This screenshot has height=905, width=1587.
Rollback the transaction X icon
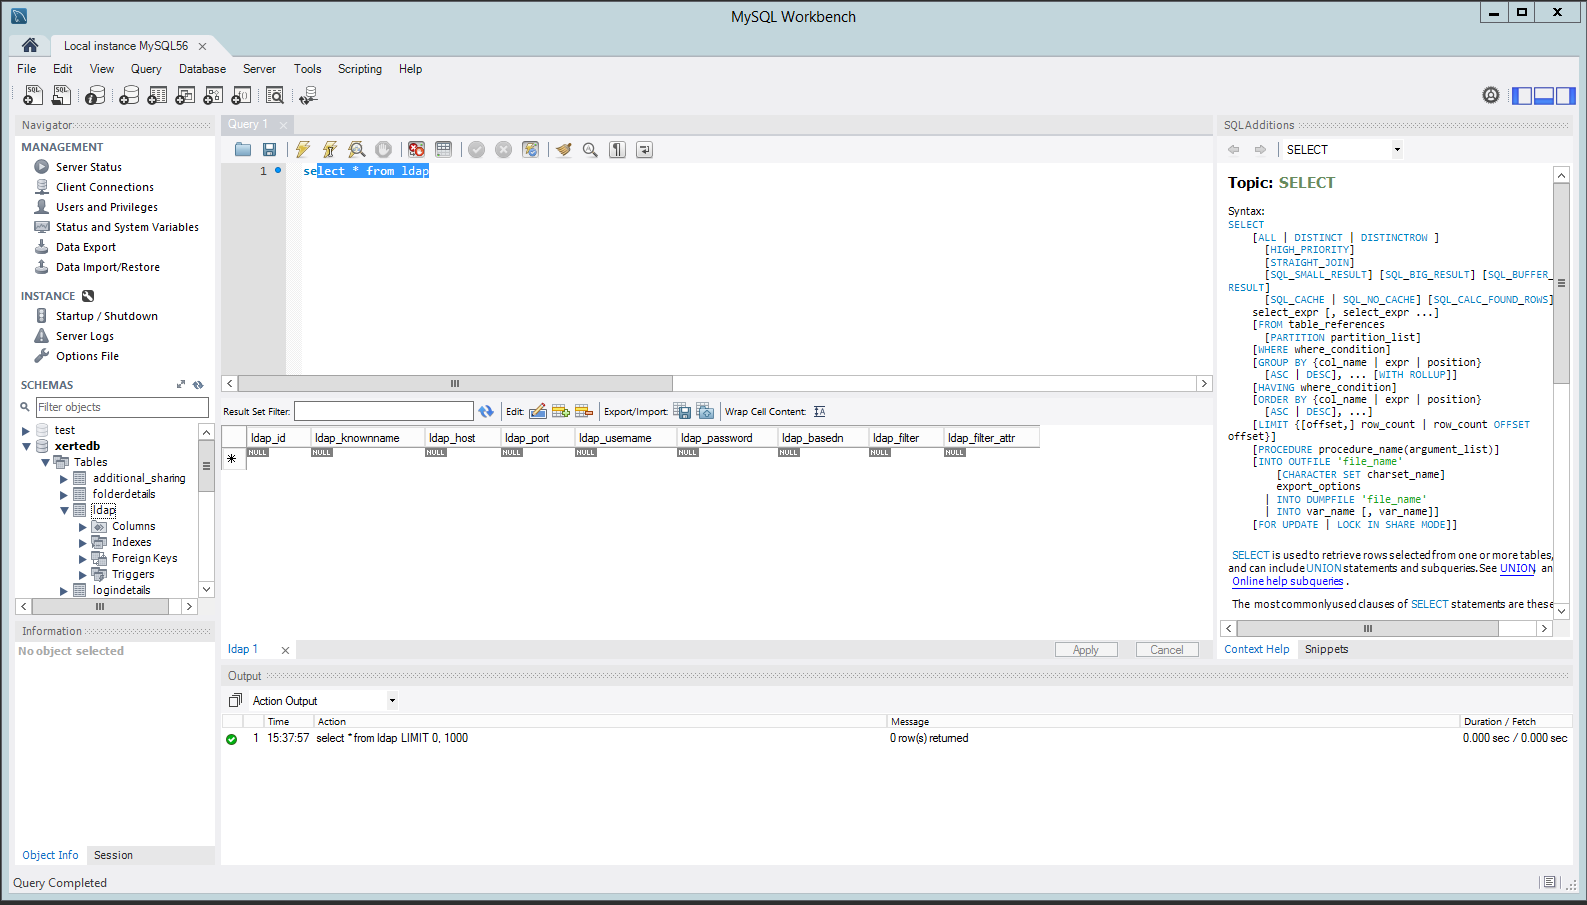point(504,149)
